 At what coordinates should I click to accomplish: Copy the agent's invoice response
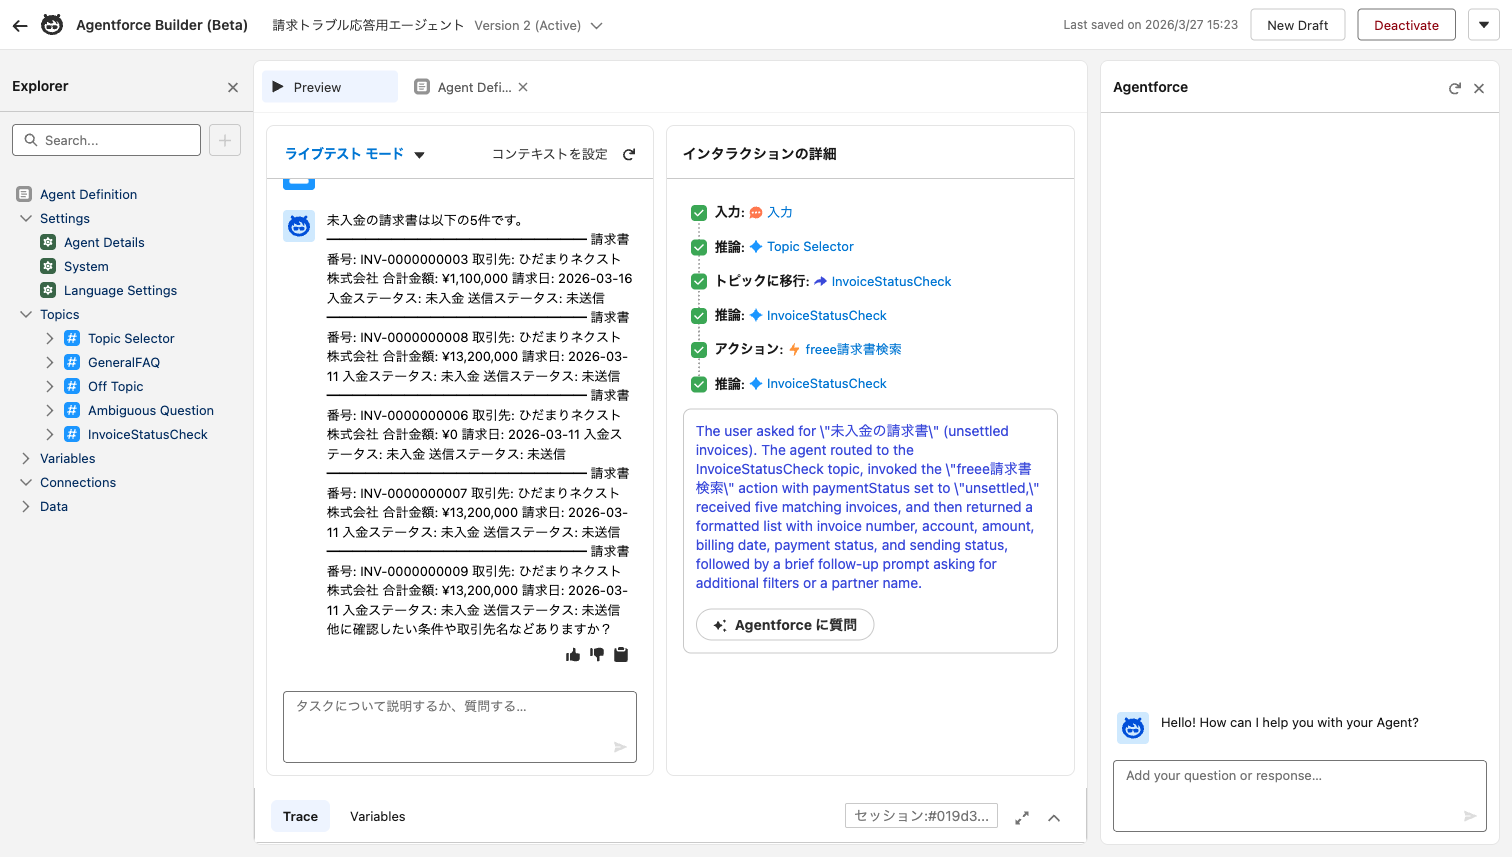coord(620,655)
